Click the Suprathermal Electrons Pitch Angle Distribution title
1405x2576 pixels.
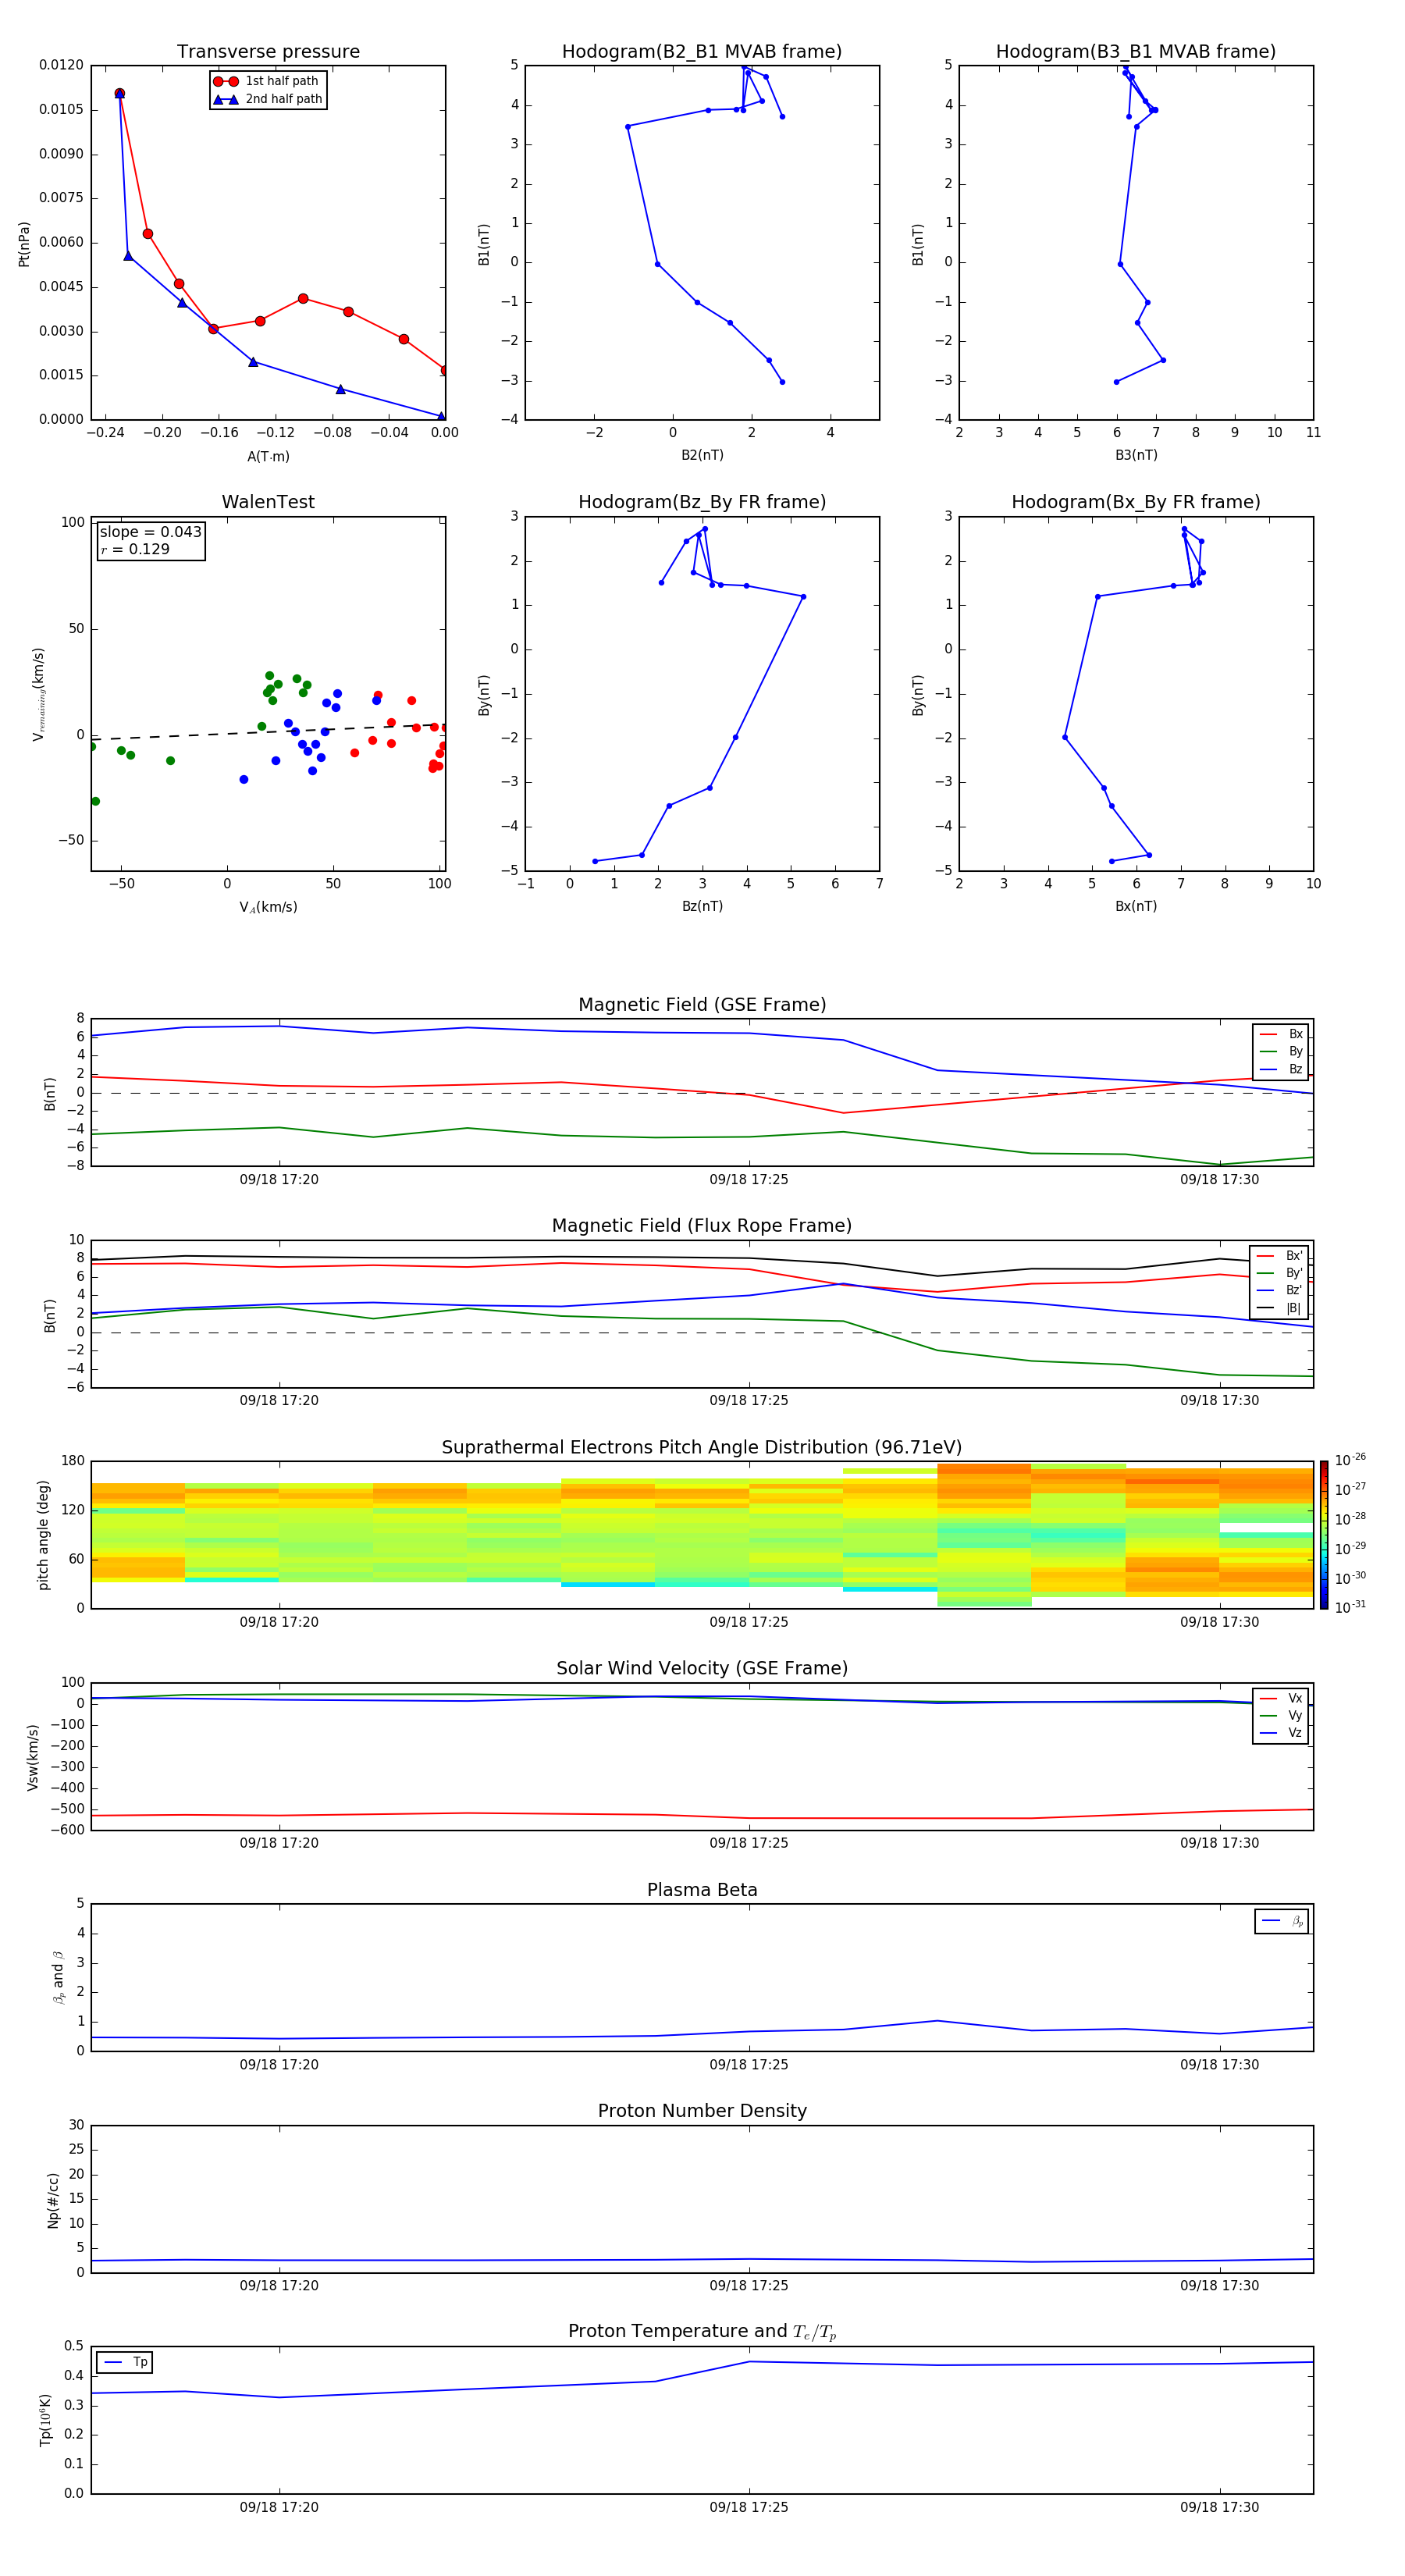click(702, 1448)
